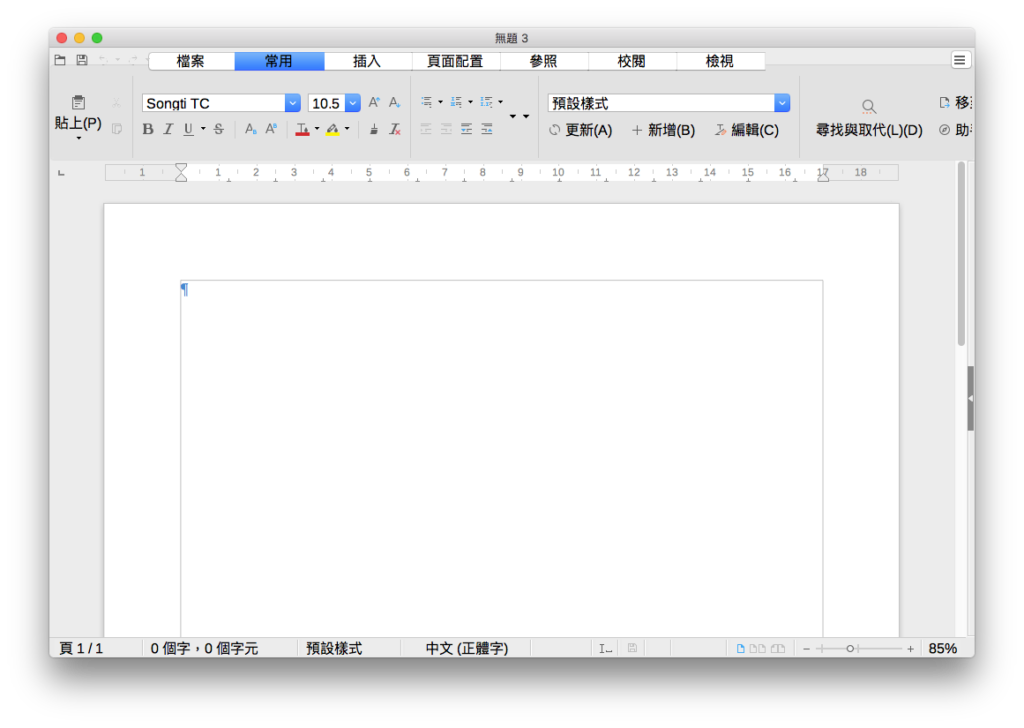The height and width of the screenshot is (728, 1024).
Task: Expand paste options arrow under 貼上(P)
Action: [78, 138]
